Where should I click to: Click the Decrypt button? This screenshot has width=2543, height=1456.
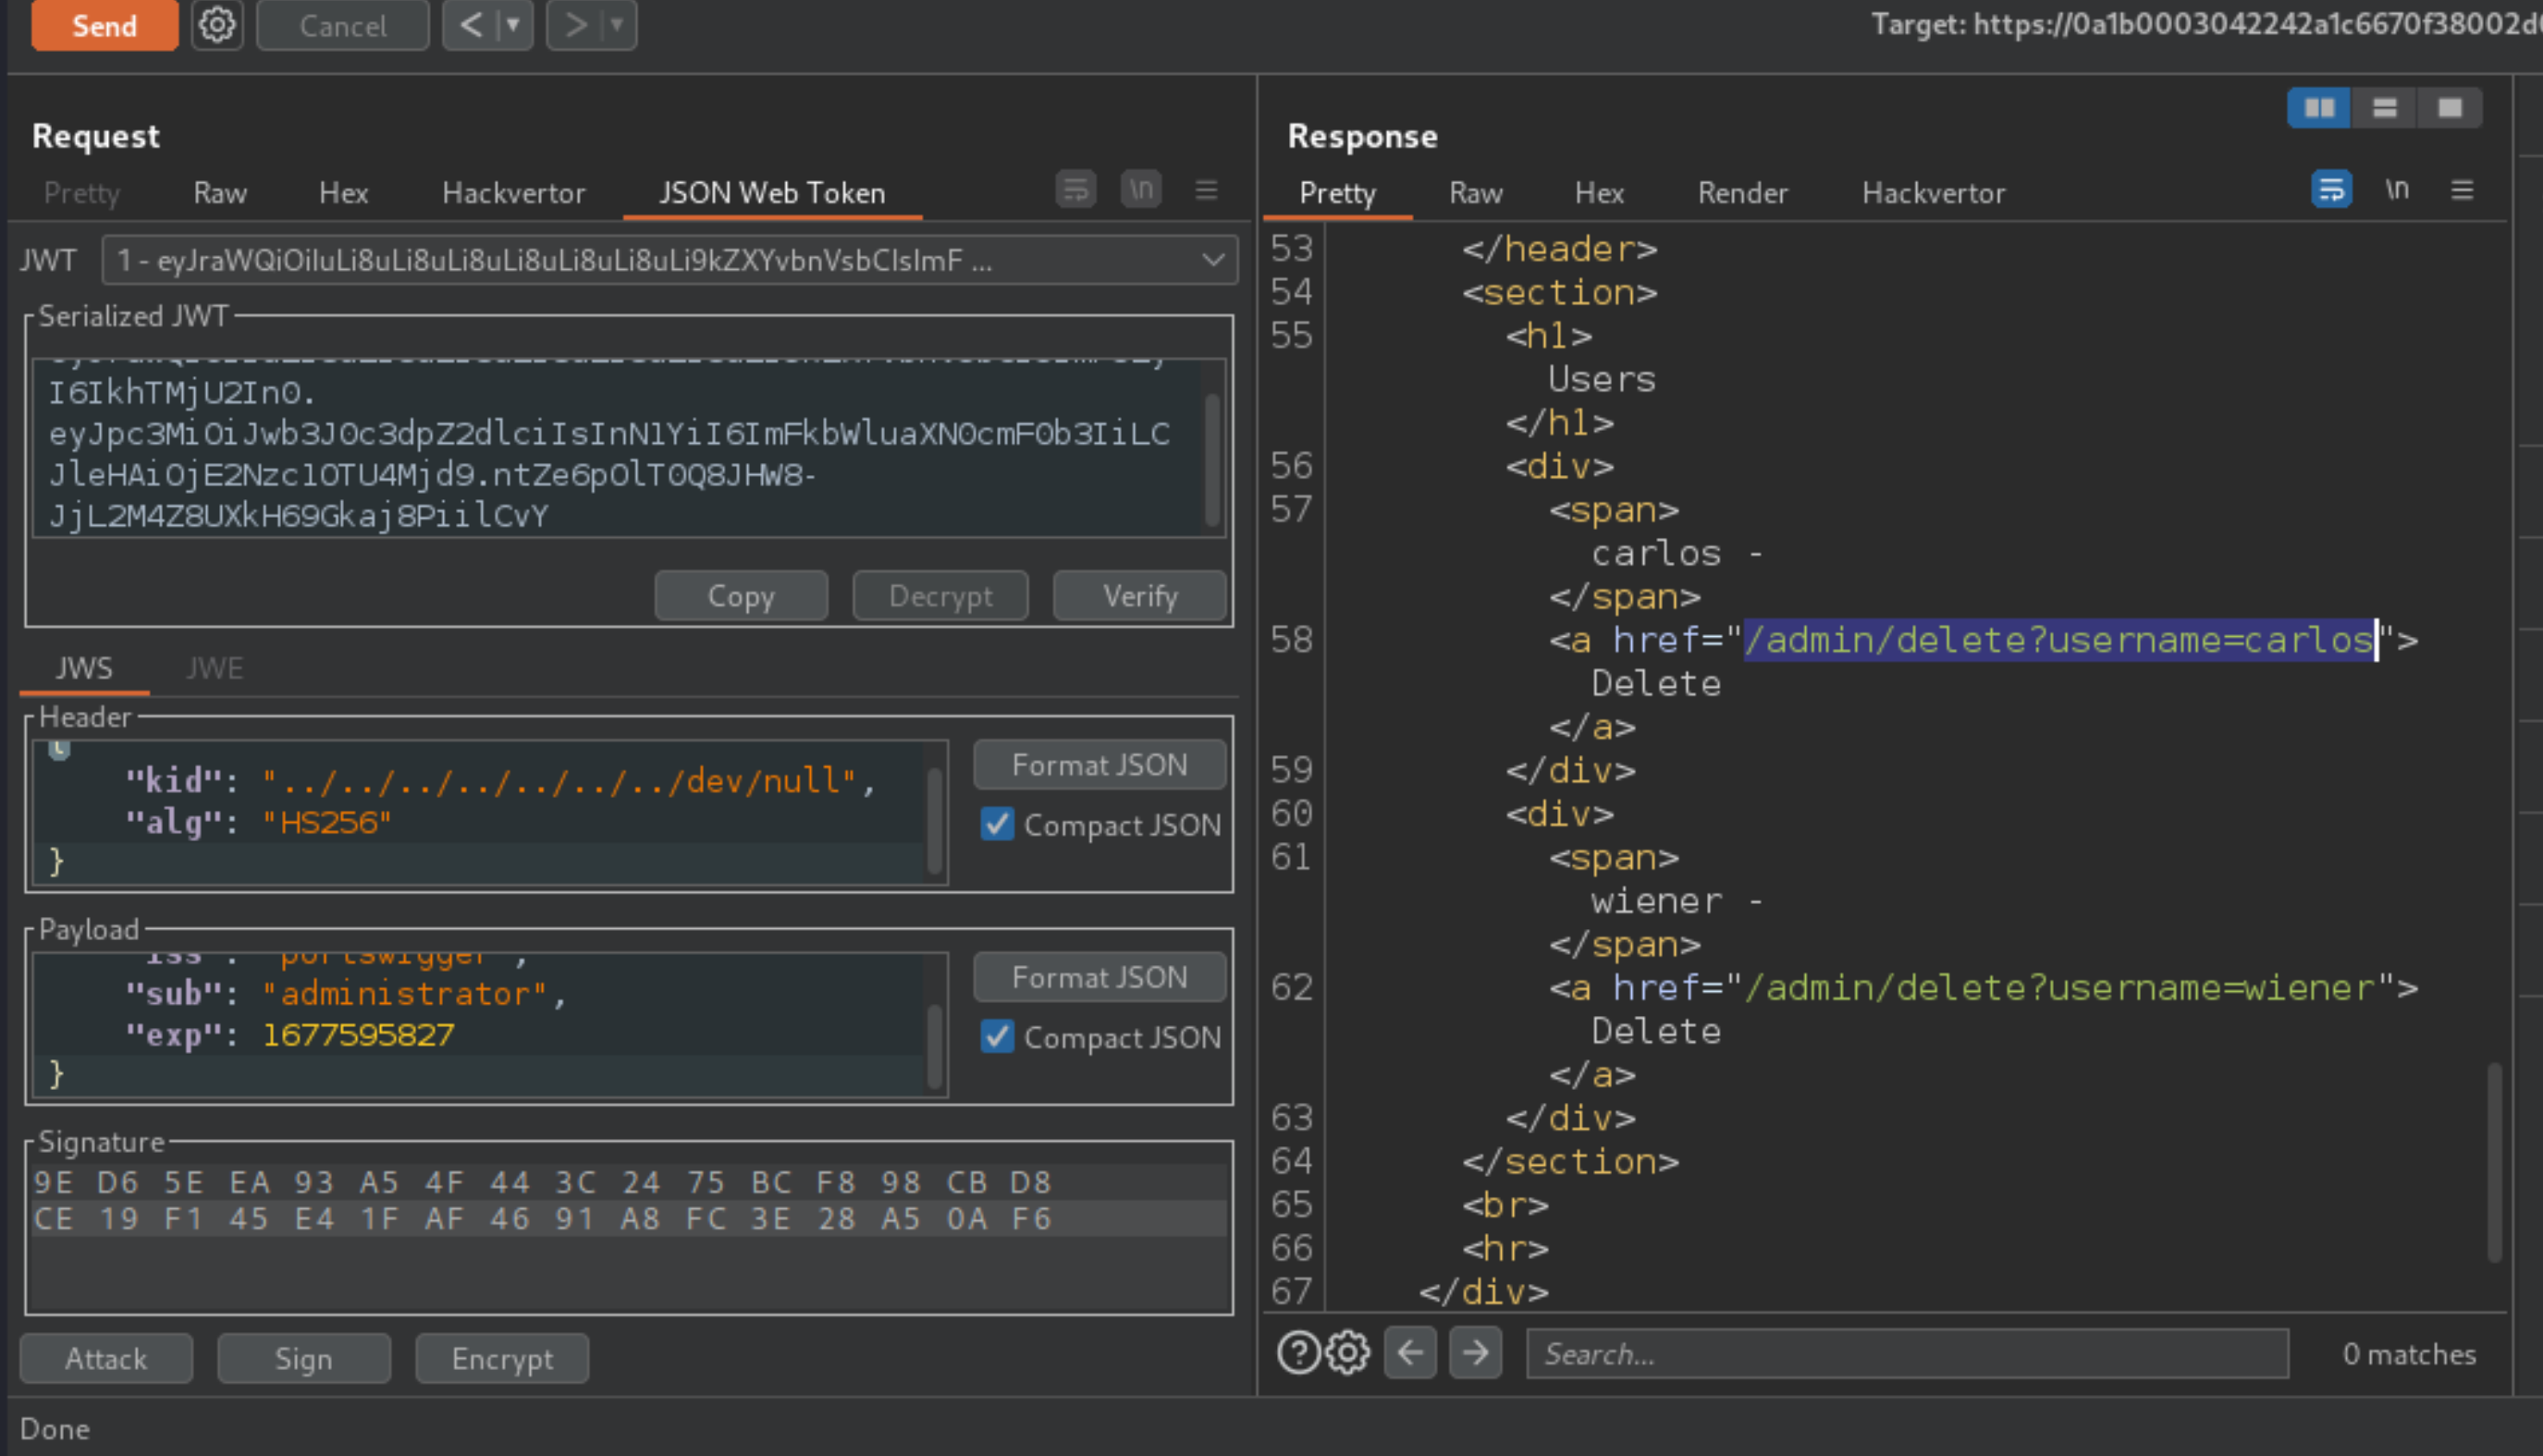[940, 596]
